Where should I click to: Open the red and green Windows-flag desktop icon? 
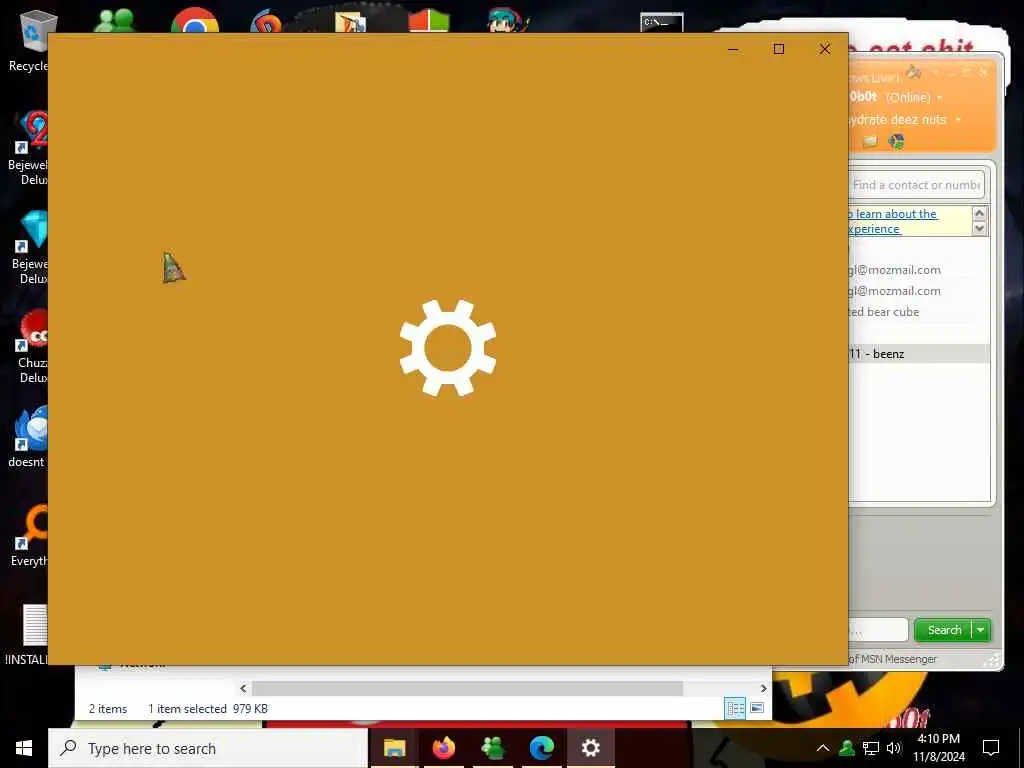click(x=429, y=22)
